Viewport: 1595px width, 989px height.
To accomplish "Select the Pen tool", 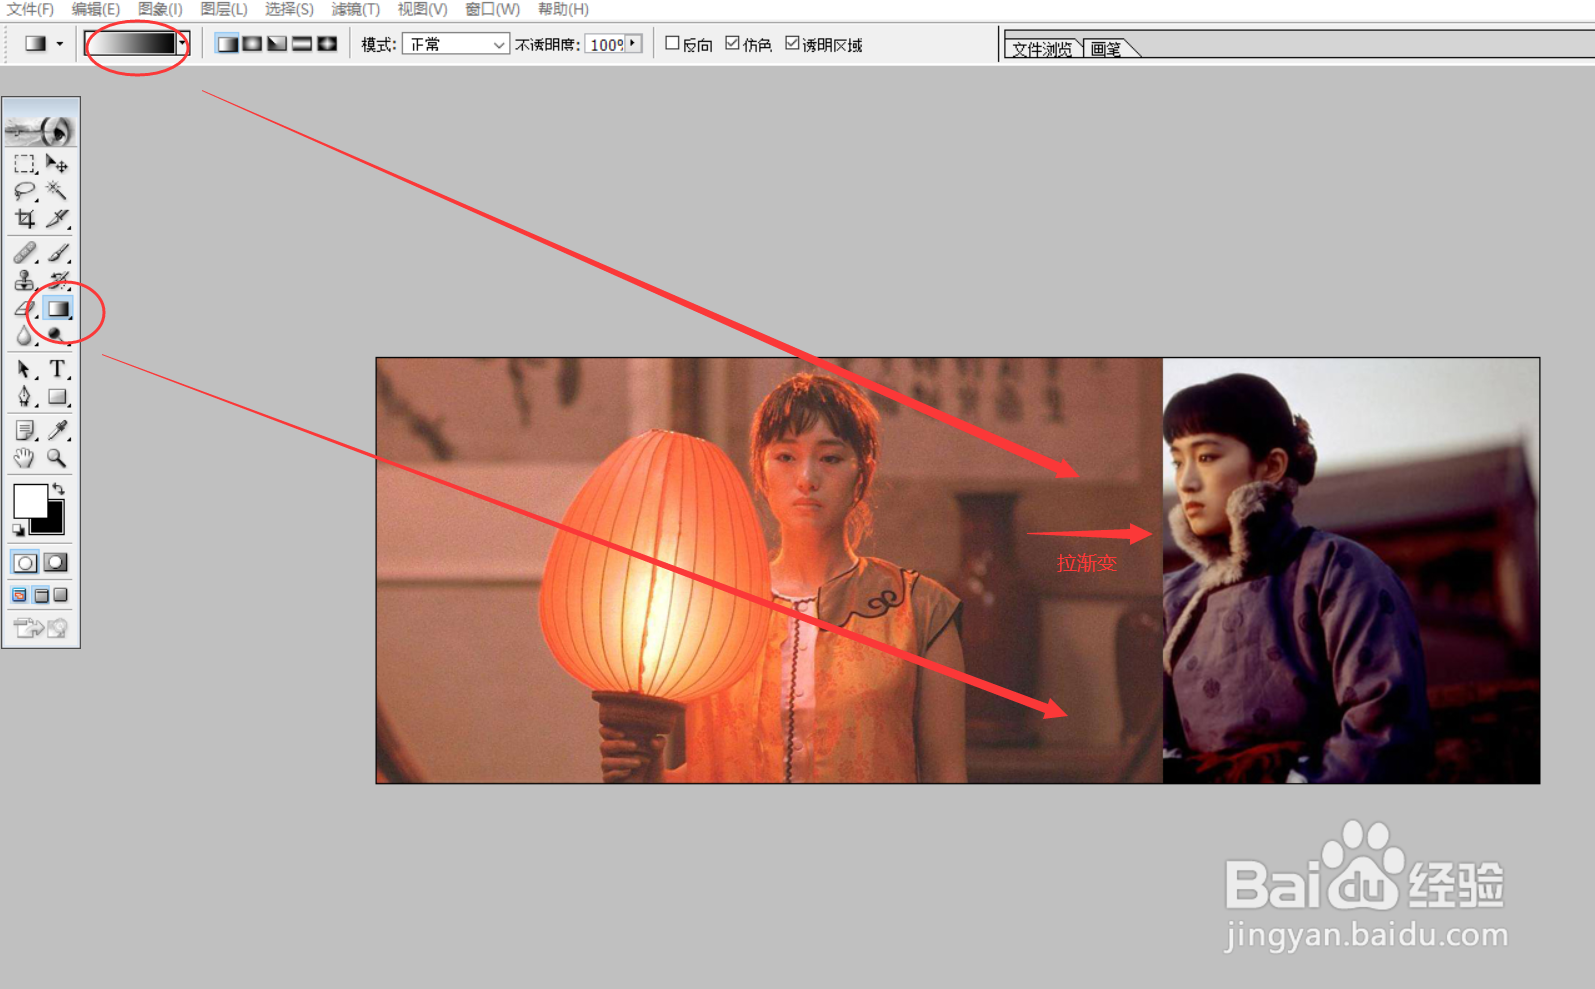I will click(x=25, y=397).
